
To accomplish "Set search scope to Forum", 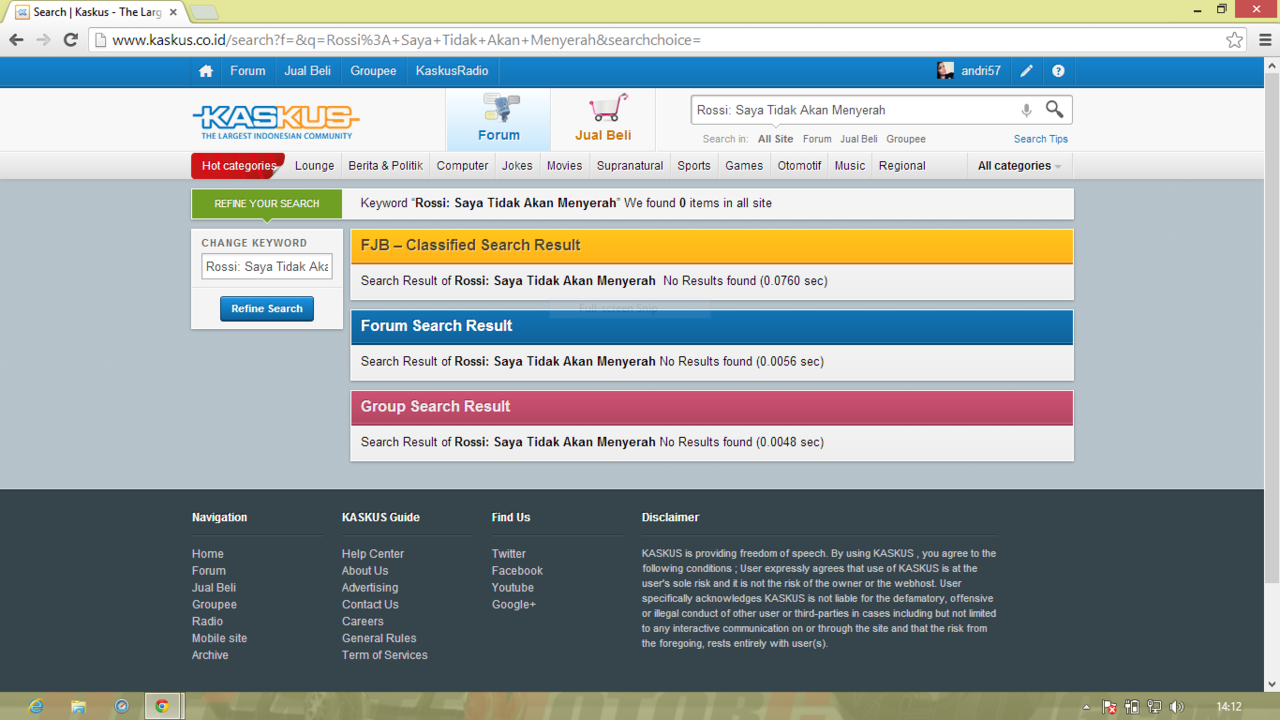I will [x=817, y=139].
